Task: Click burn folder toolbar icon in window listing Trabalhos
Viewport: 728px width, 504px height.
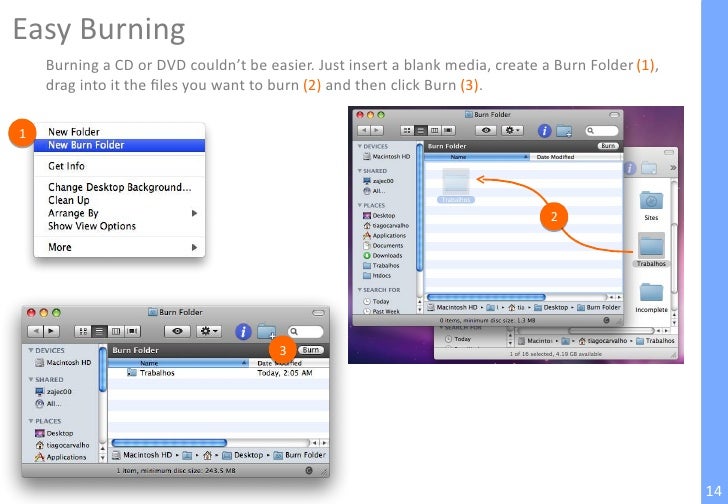Action: [267, 331]
